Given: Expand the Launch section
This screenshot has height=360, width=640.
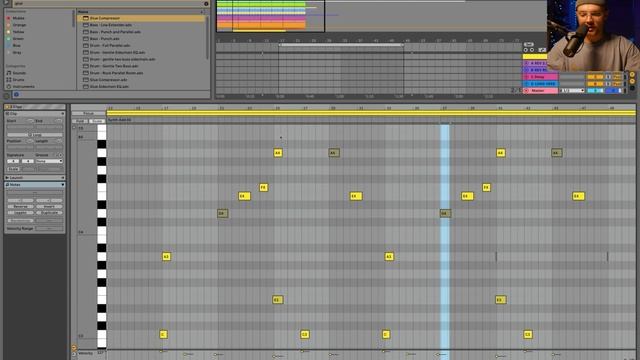Looking at the screenshot, I should [x=35, y=178].
